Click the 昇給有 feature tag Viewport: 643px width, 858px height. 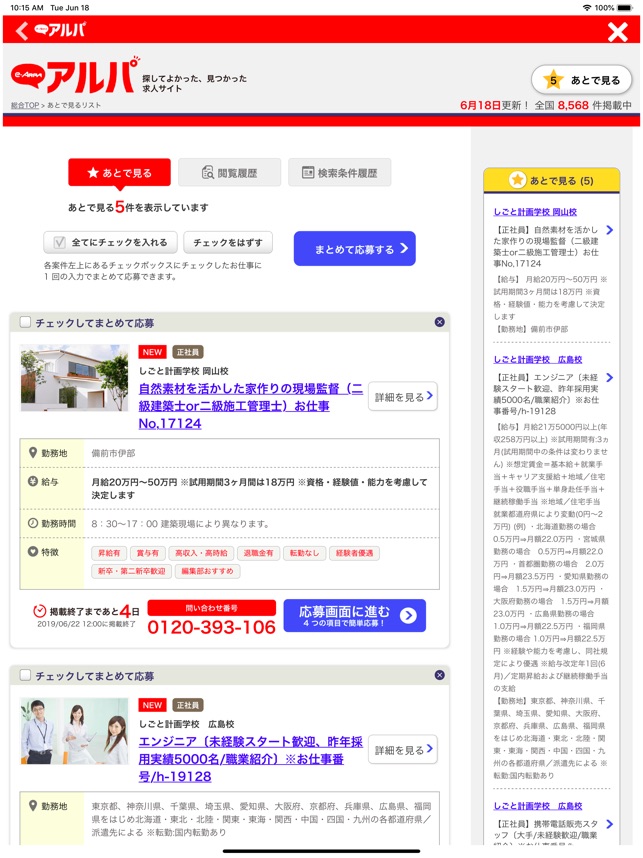tap(109, 553)
